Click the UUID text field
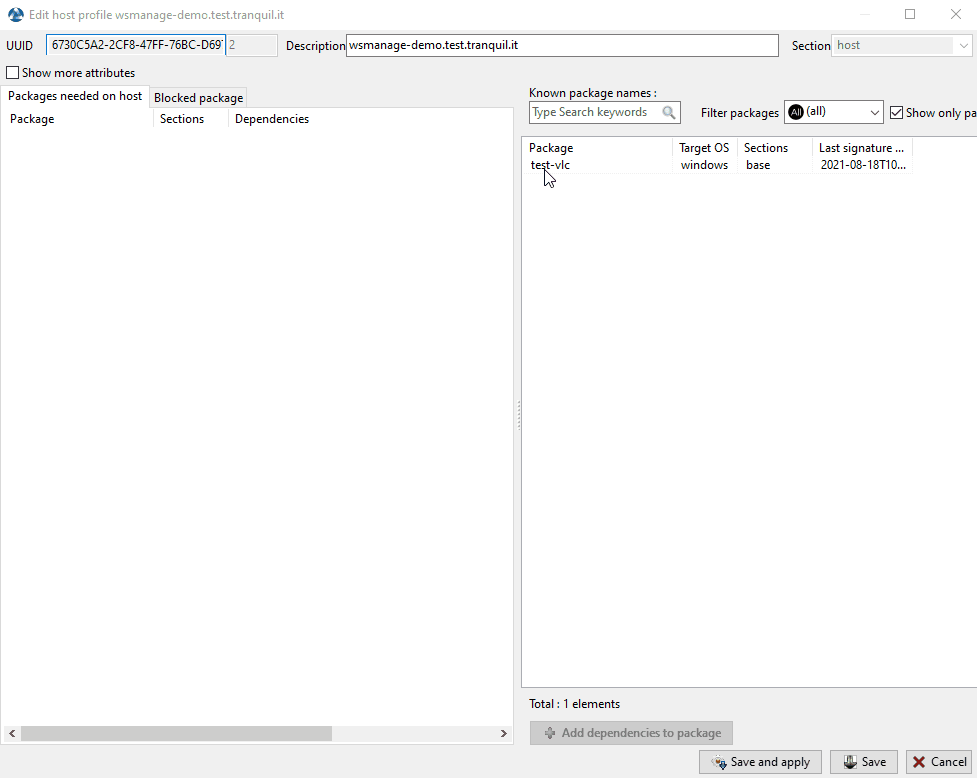Image resolution: width=977 pixels, height=778 pixels. [x=135, y=45]
